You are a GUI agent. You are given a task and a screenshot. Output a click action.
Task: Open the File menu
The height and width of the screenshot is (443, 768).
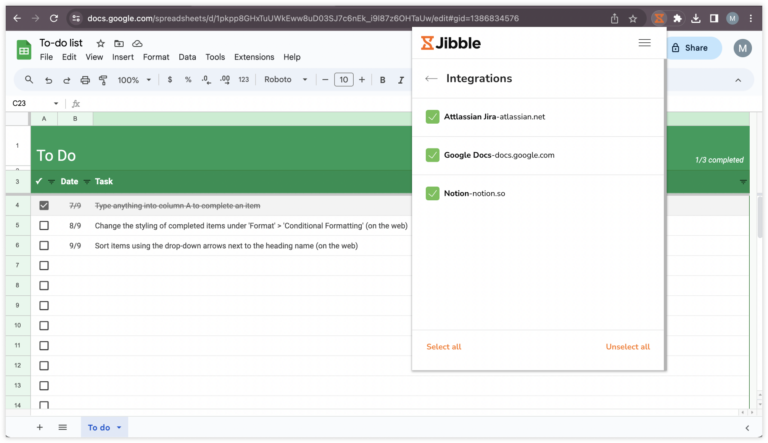(x=47, y=57)
